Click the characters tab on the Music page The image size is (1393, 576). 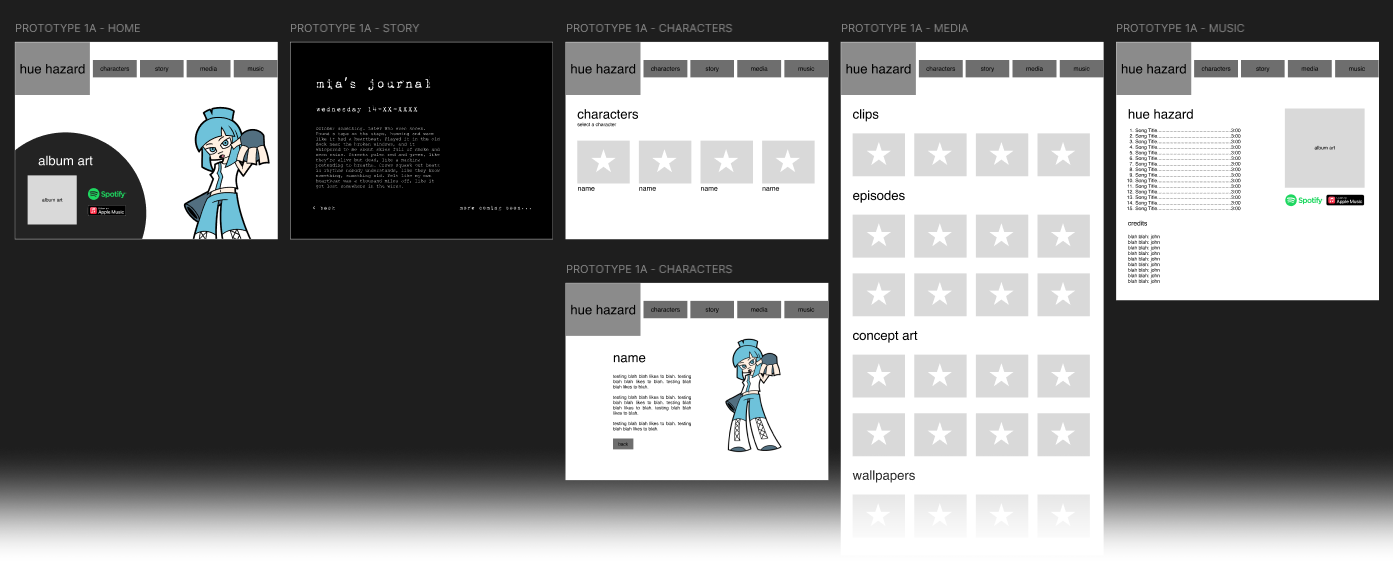pos(1215,68)
